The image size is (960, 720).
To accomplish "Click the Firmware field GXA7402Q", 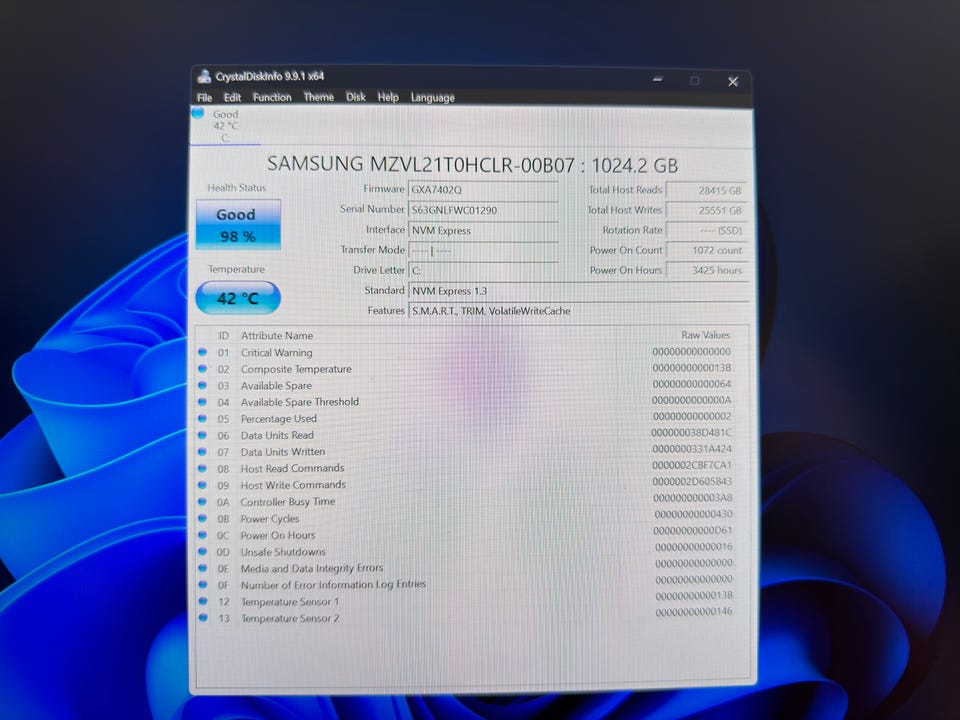I will pyautogui.click(x=483, y=190).
